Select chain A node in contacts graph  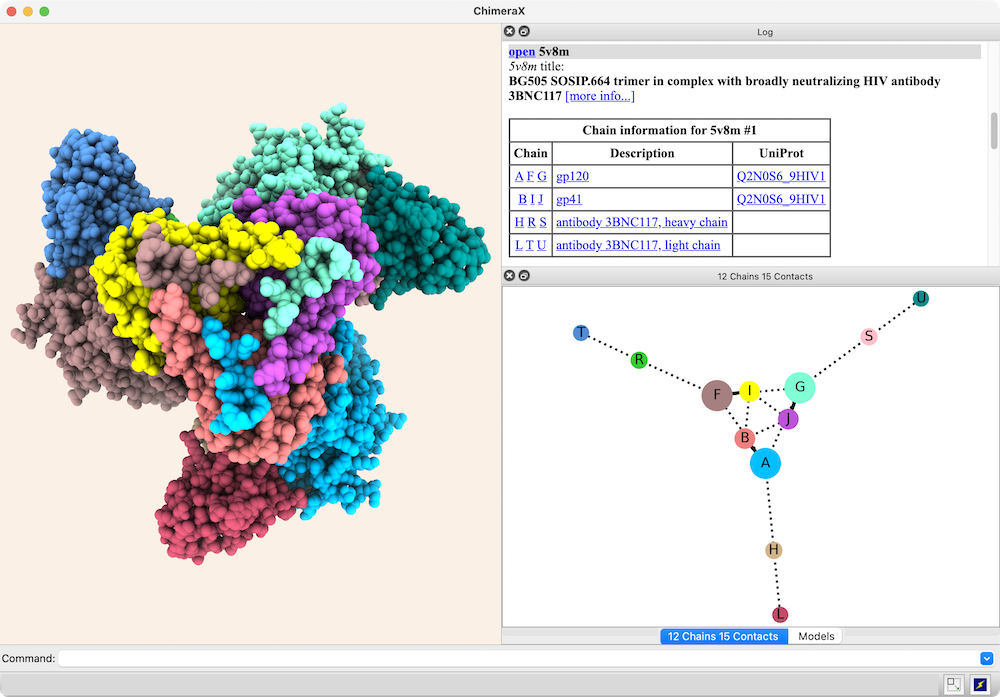pos(765,463)
